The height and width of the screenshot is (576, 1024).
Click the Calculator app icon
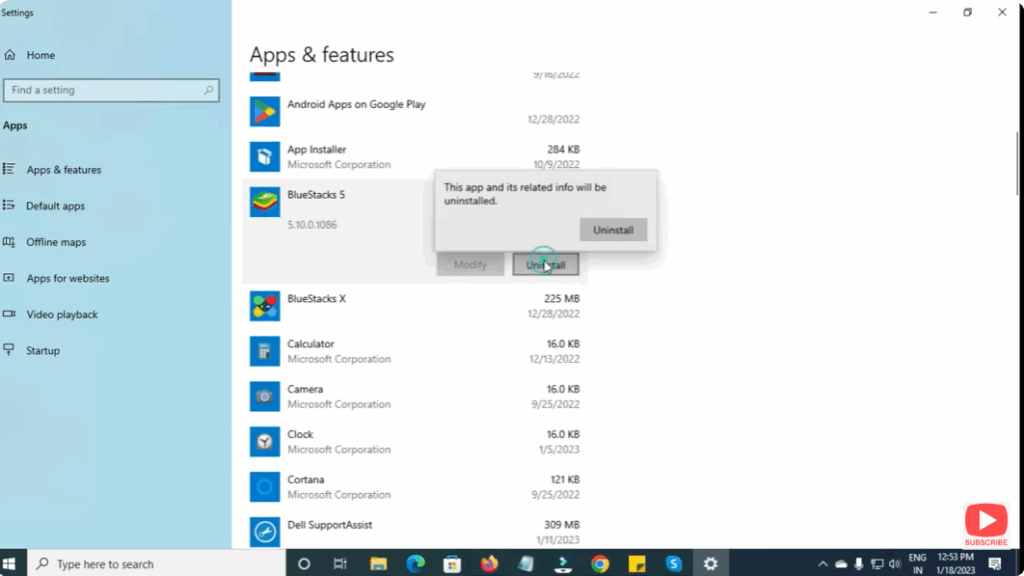tap(264, 351)
